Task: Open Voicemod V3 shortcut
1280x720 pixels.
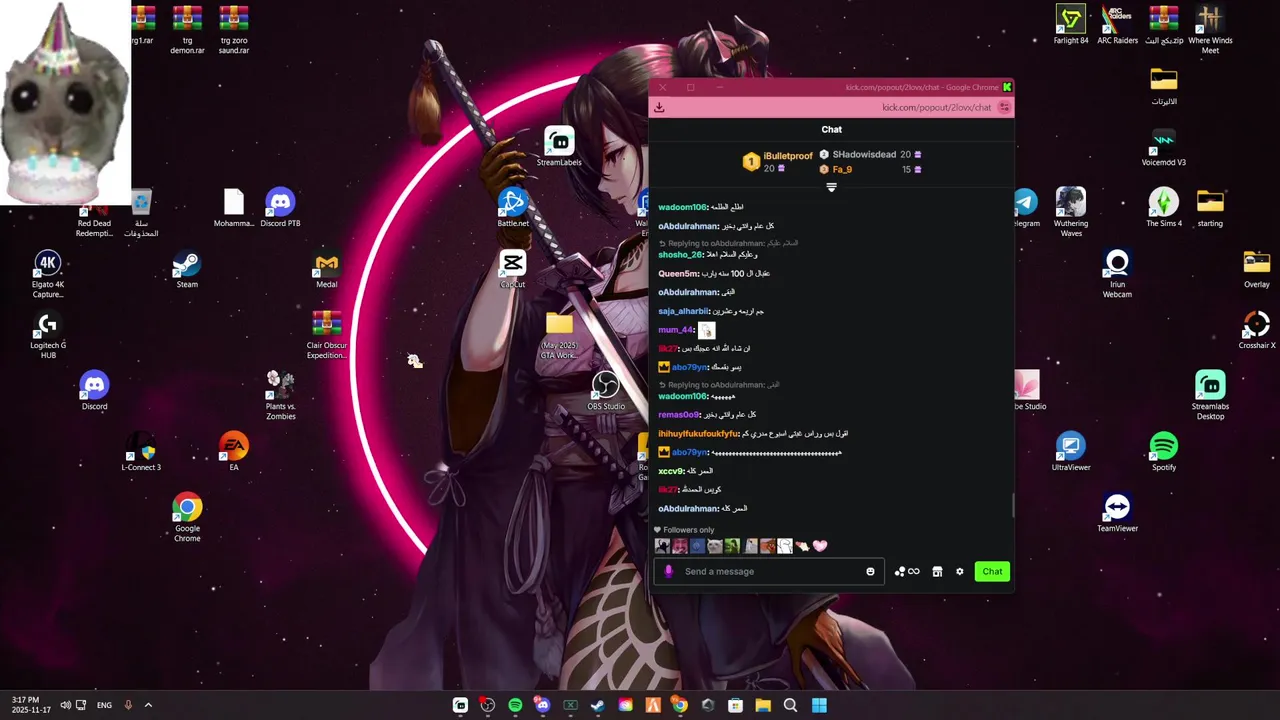Action: tap(1164, 148)
